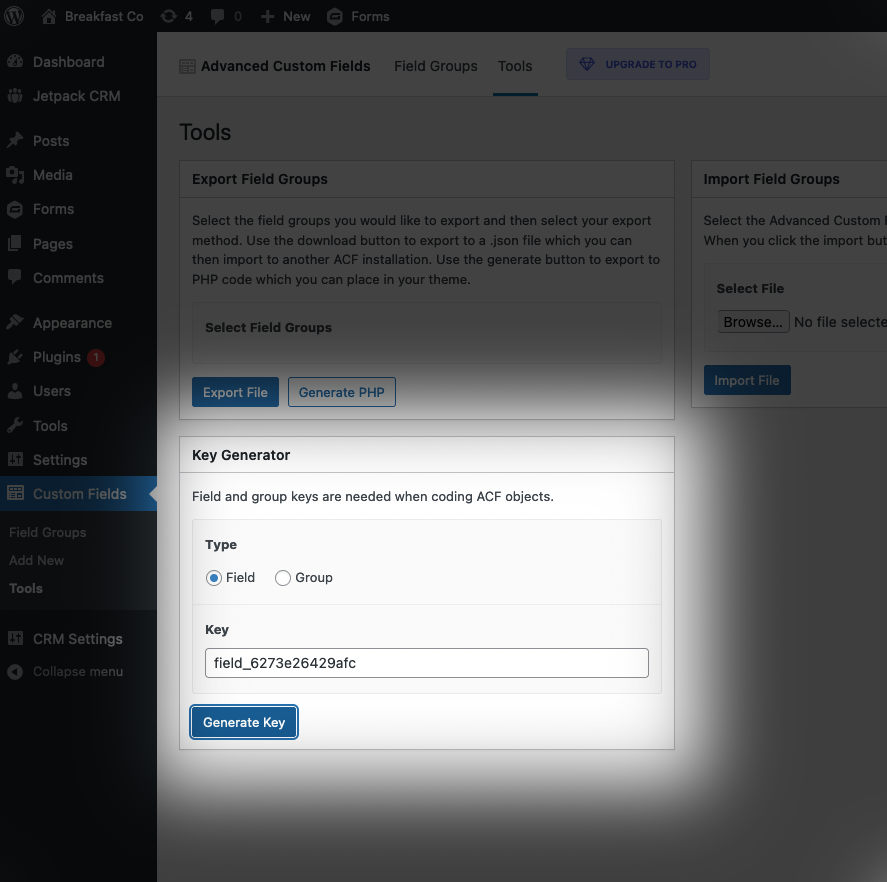Click the Plugins update count badge

point(96,357)
